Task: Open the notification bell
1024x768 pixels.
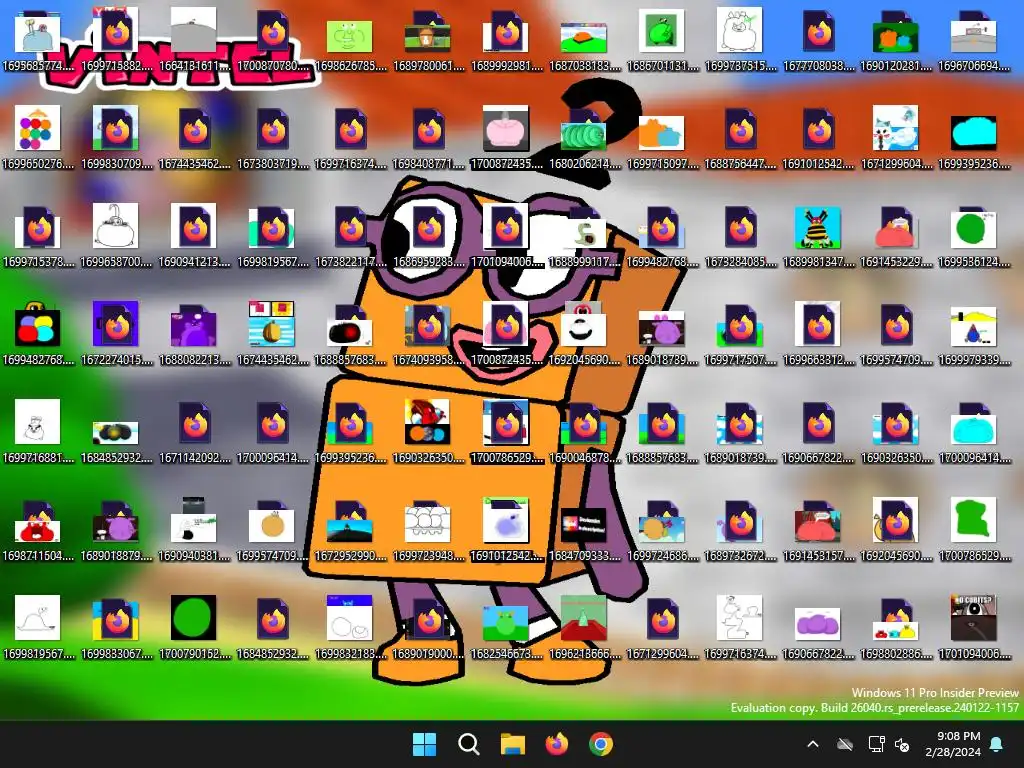Action: 997,744
